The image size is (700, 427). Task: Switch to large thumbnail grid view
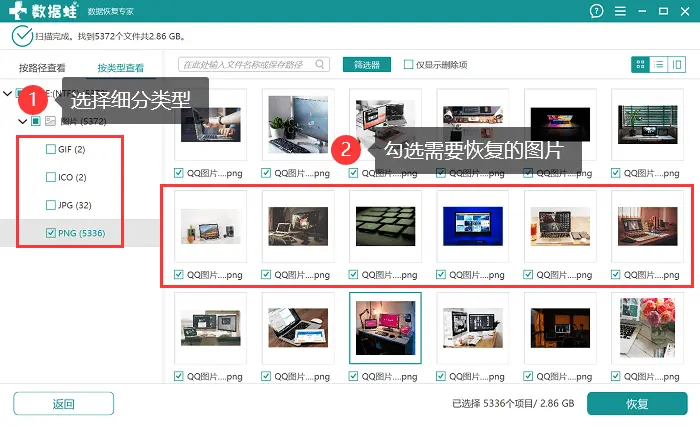(640, 65)
